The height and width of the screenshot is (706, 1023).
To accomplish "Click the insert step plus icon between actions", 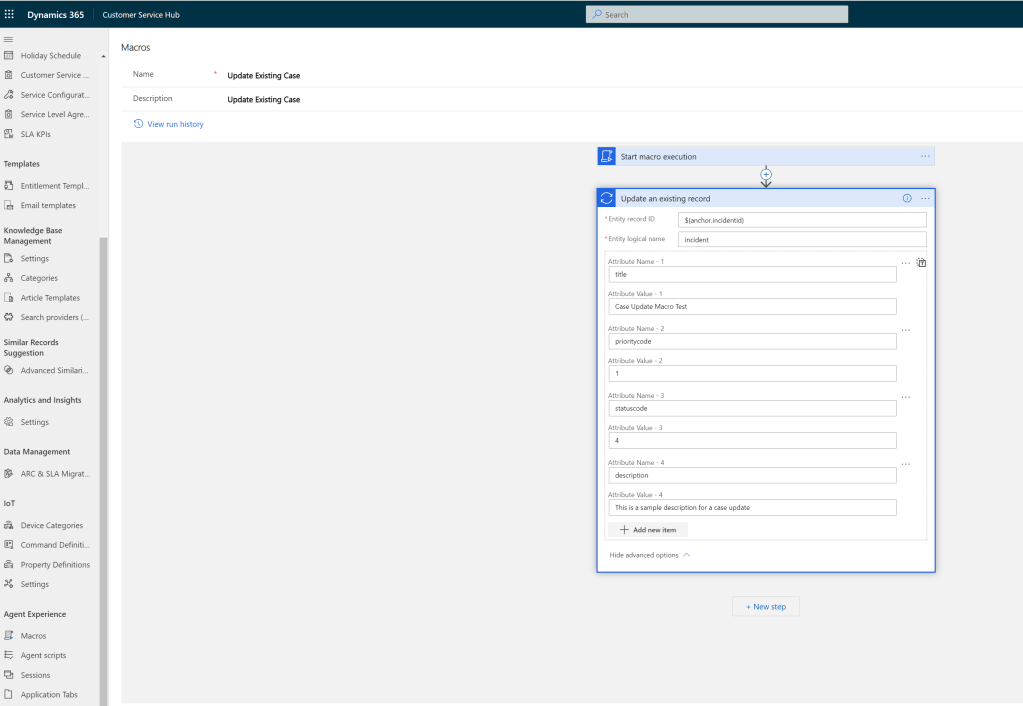I will point(766,174).
